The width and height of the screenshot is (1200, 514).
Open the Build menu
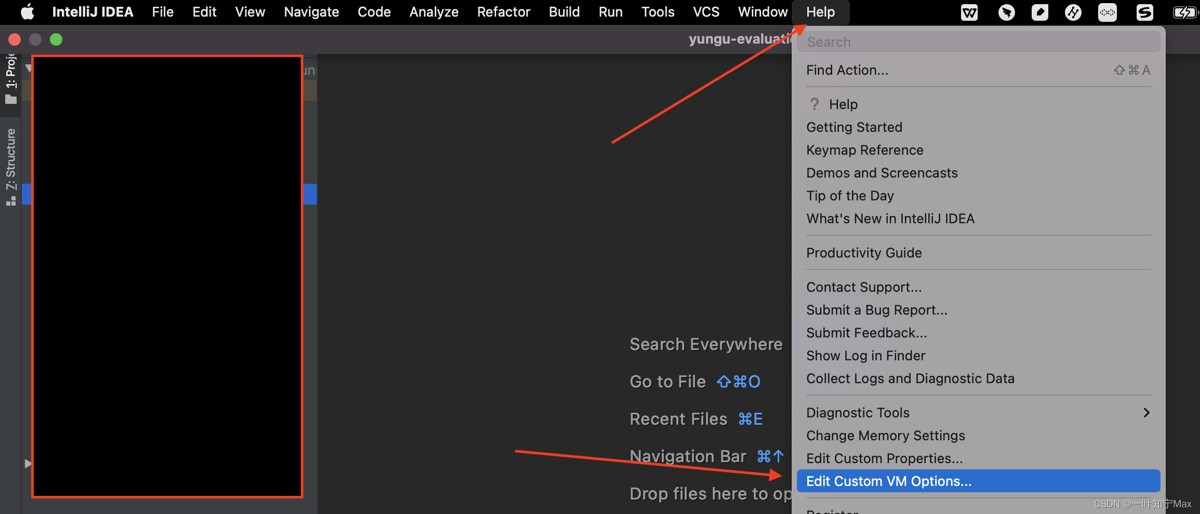564,12
